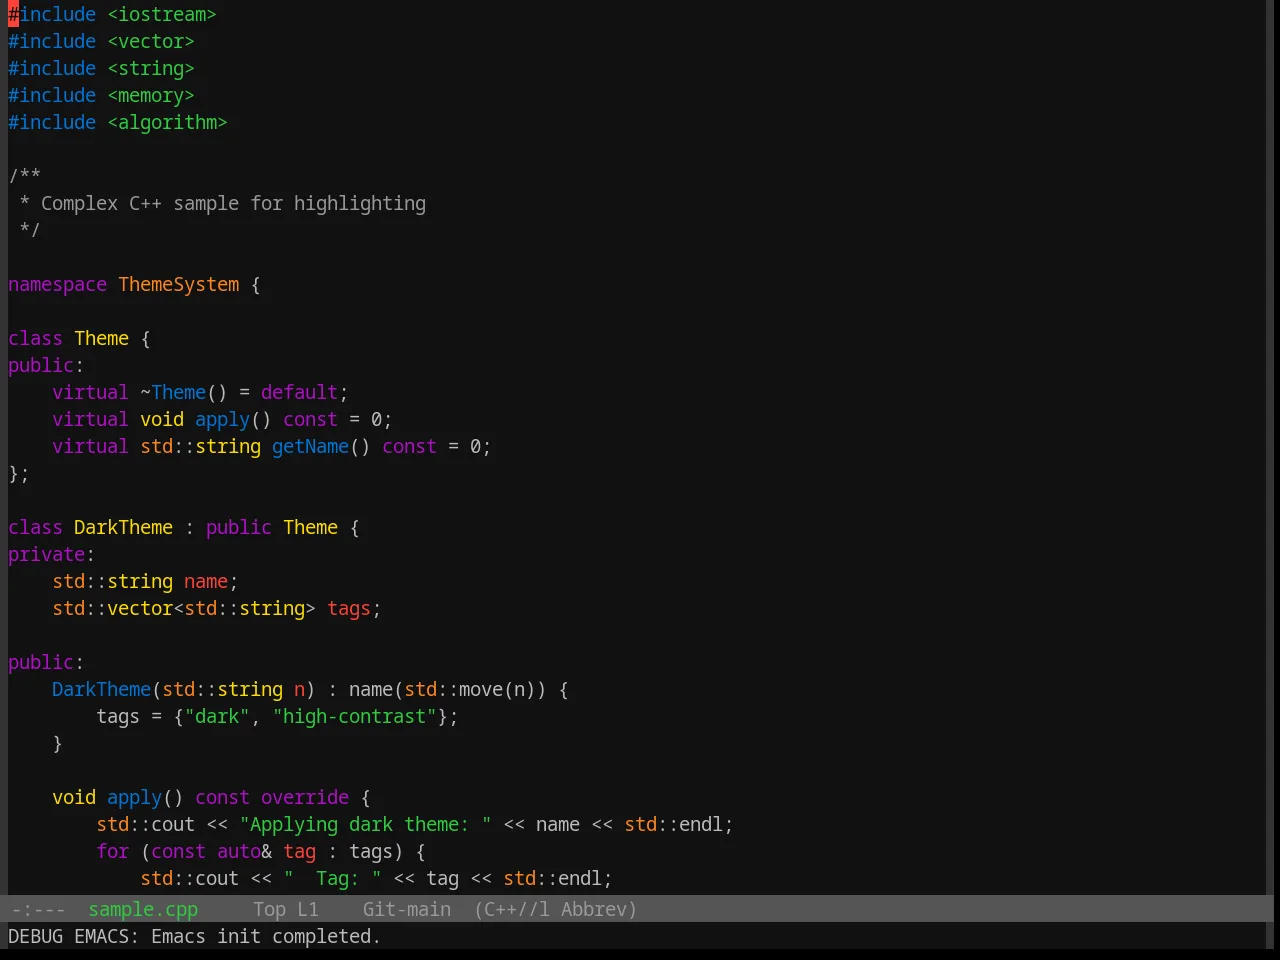This screenshot has height=960, width=1280.
Task: Click the 'default' keyword
Action: tap(299, 392)
